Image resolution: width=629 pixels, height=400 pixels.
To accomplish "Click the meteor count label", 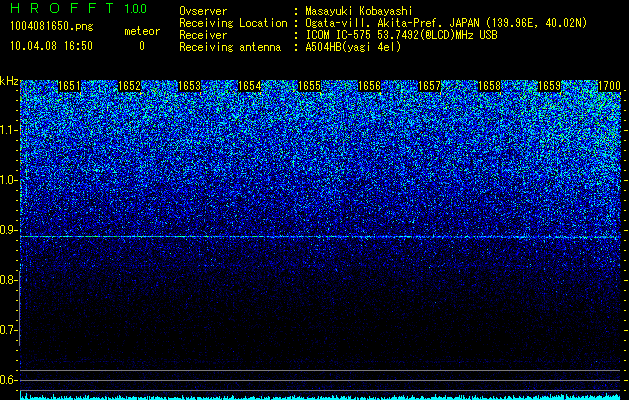I will click(142, 31).
